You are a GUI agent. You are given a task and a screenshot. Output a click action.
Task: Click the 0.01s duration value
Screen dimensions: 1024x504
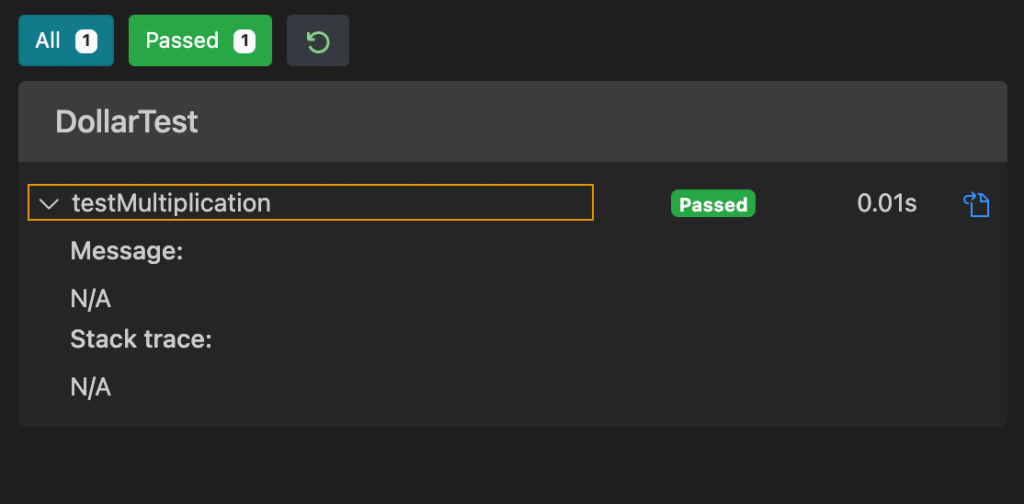click(x=886, y=204)
